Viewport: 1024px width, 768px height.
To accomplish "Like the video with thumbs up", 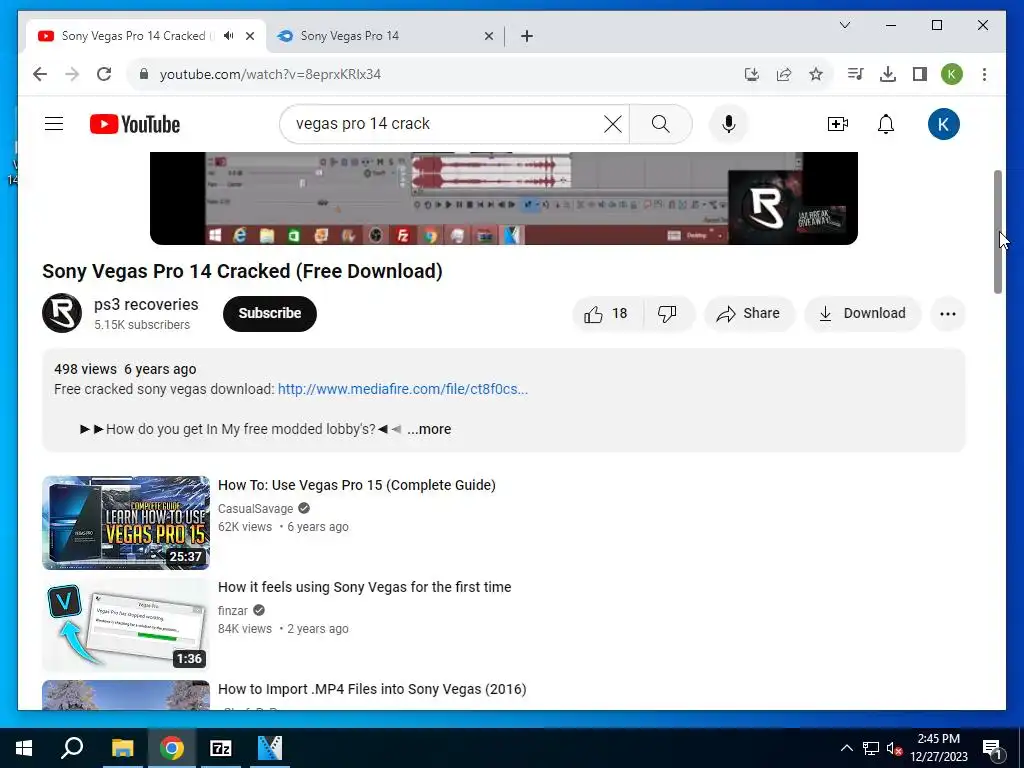I will 607,313.
